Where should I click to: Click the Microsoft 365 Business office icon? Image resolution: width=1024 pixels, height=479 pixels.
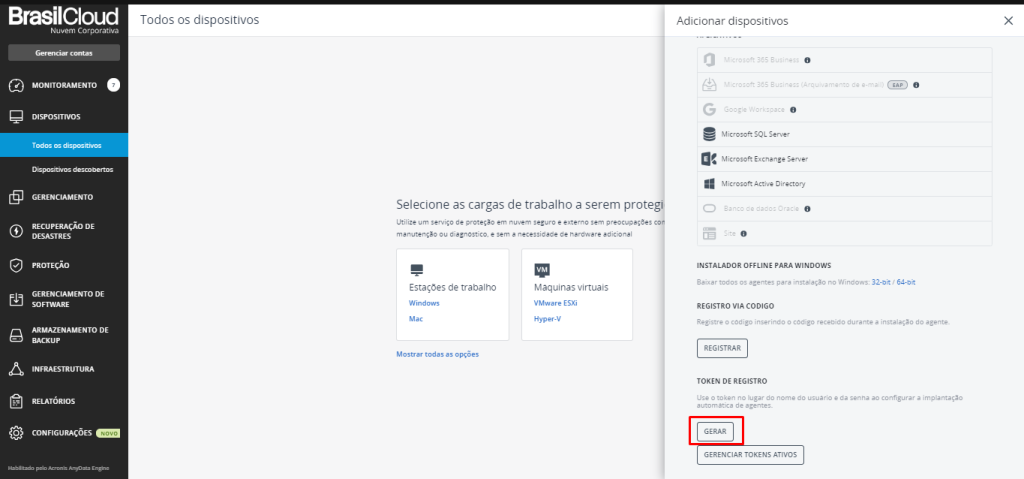point(709,60)
